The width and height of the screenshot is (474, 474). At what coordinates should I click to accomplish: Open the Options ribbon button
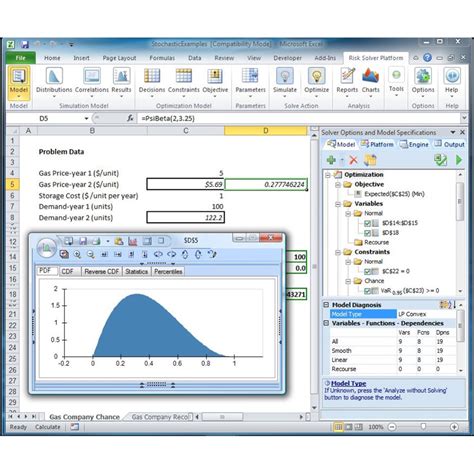(x=423, y=83)
